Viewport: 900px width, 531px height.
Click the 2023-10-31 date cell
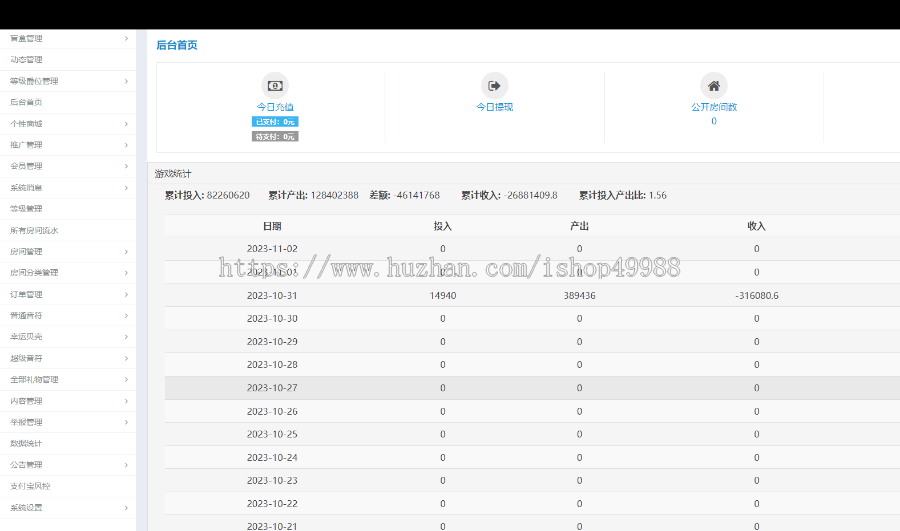272,296
